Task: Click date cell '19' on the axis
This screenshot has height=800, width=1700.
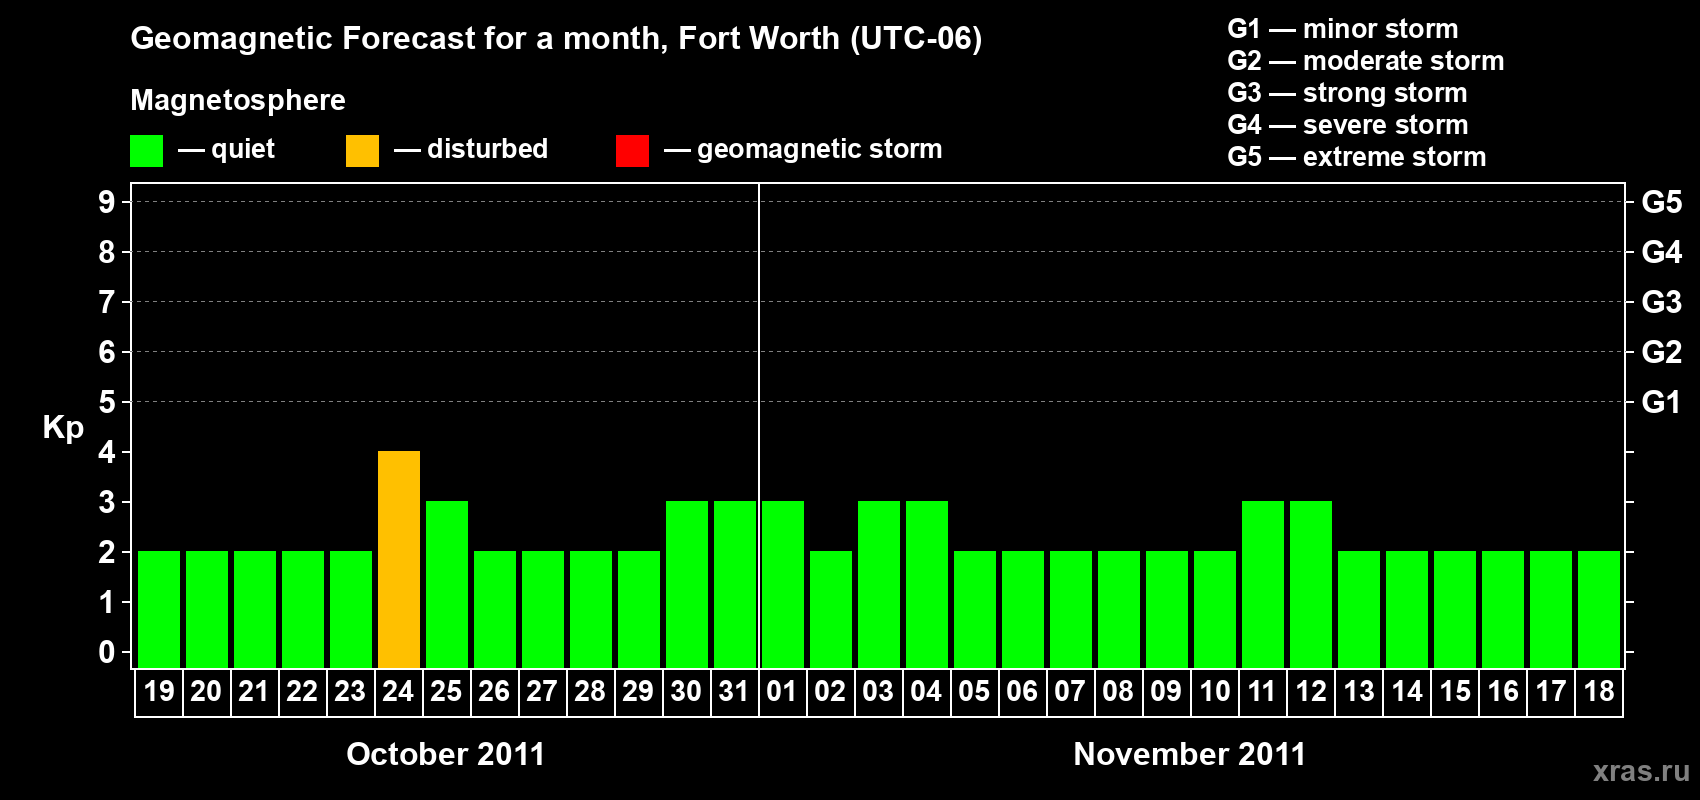Action: tap(159, 692)
